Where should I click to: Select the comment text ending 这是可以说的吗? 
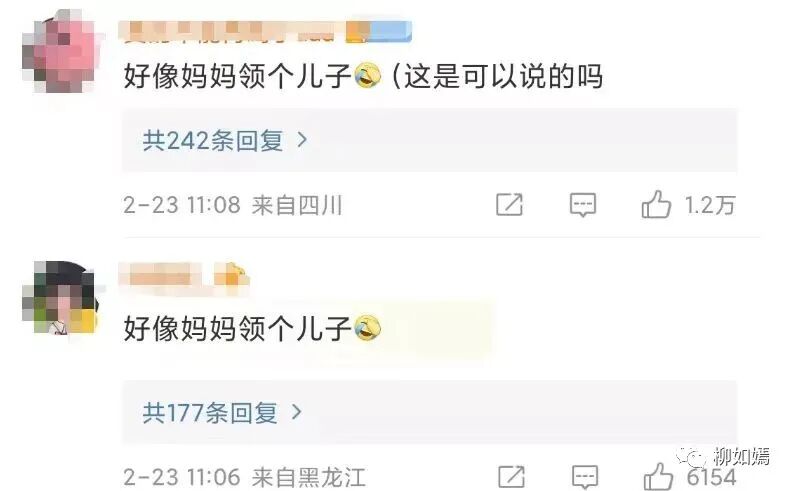(x=363, y=77)
